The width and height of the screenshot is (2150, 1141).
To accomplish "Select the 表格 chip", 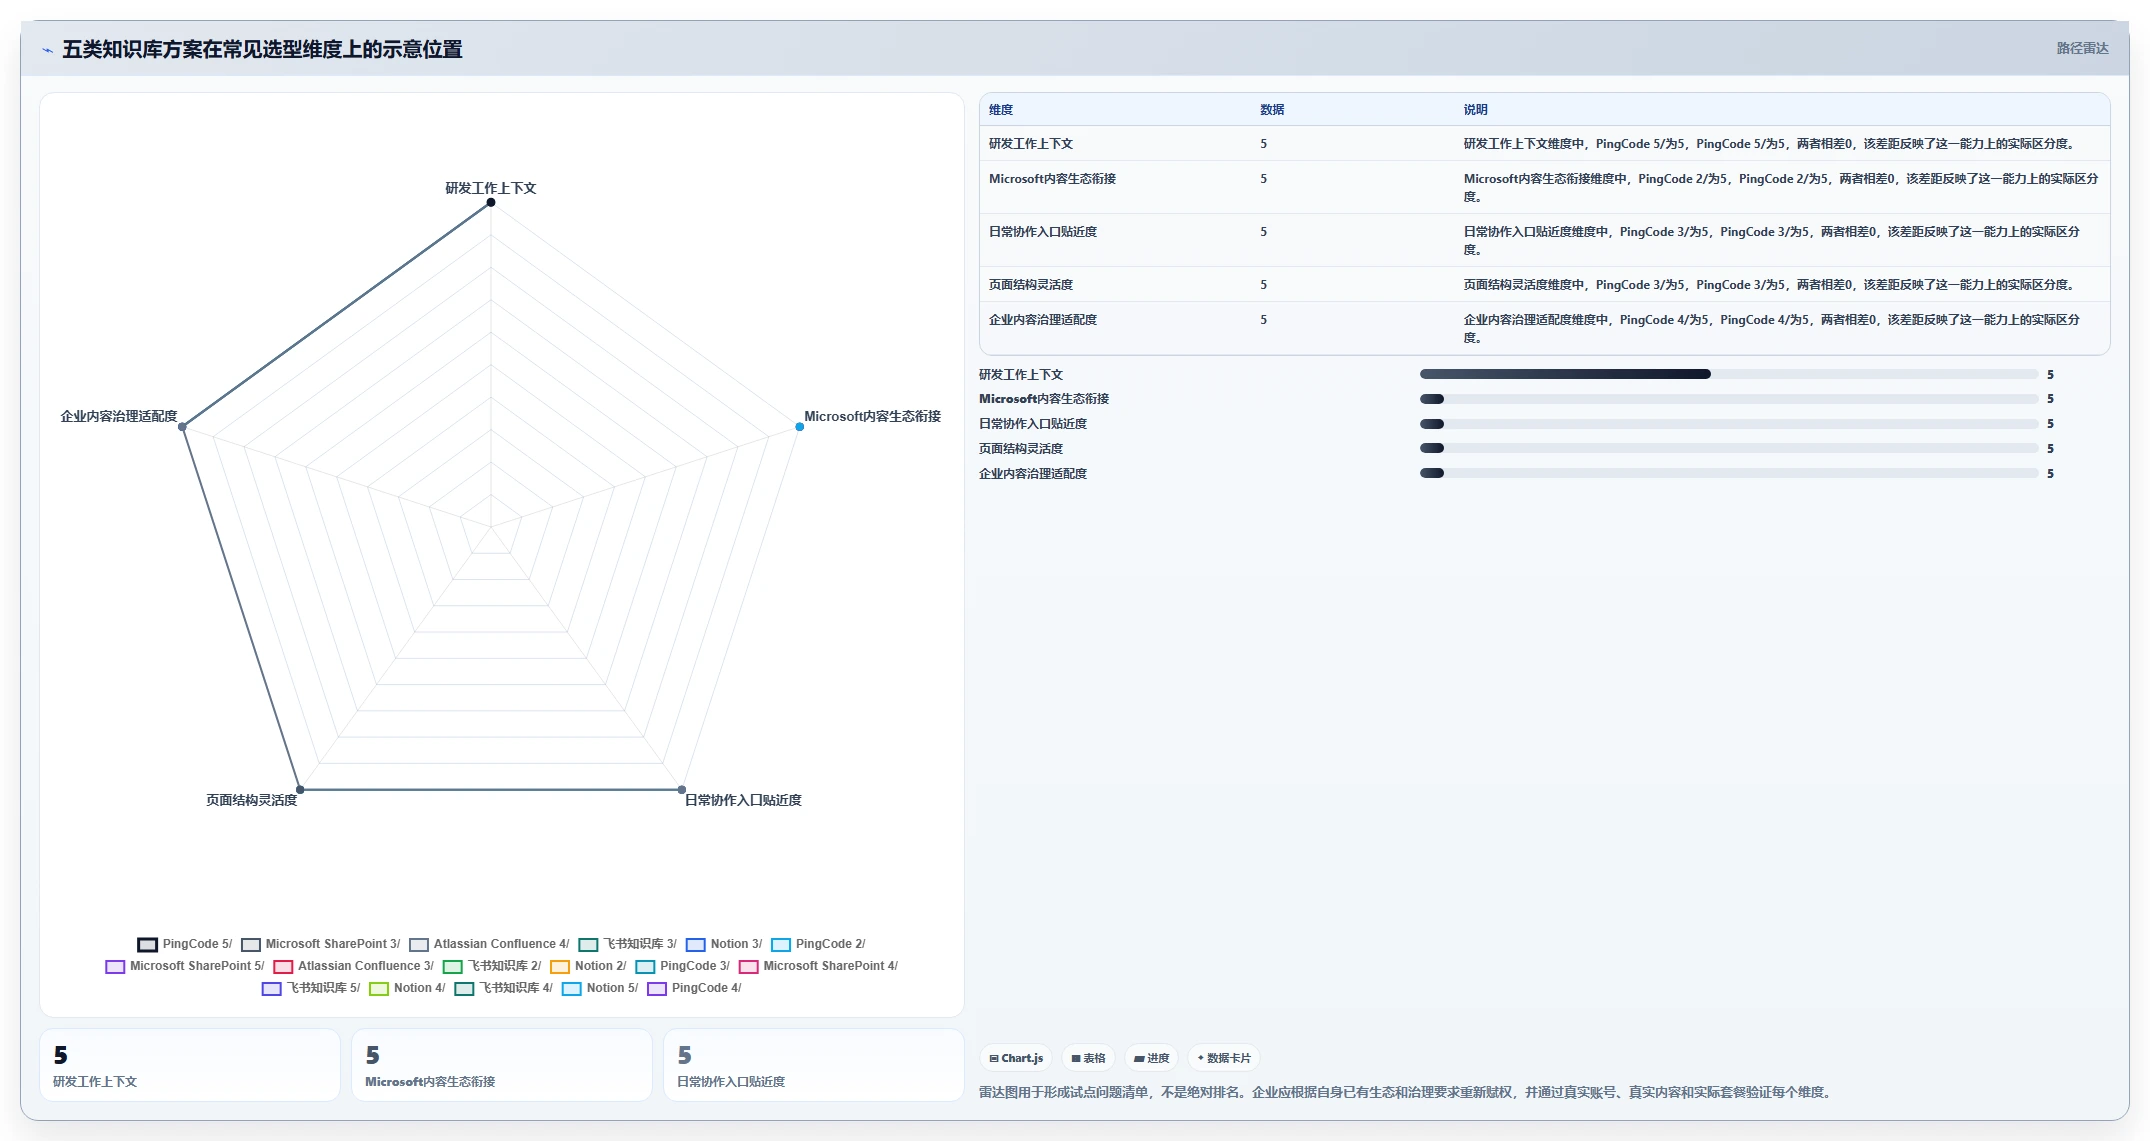I will 1089,1058.
